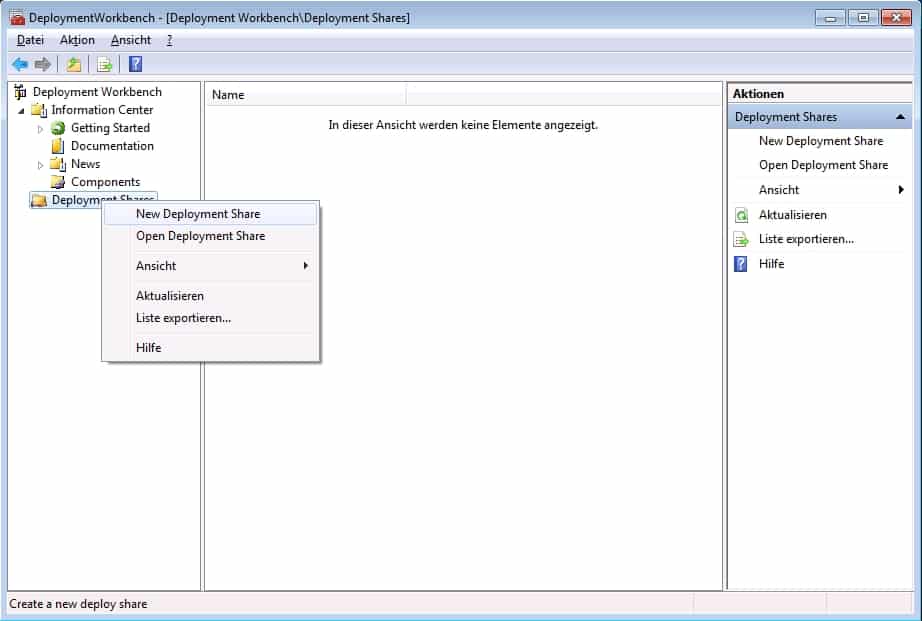
Task: Select the Documentation tree item
Action: 112,146
